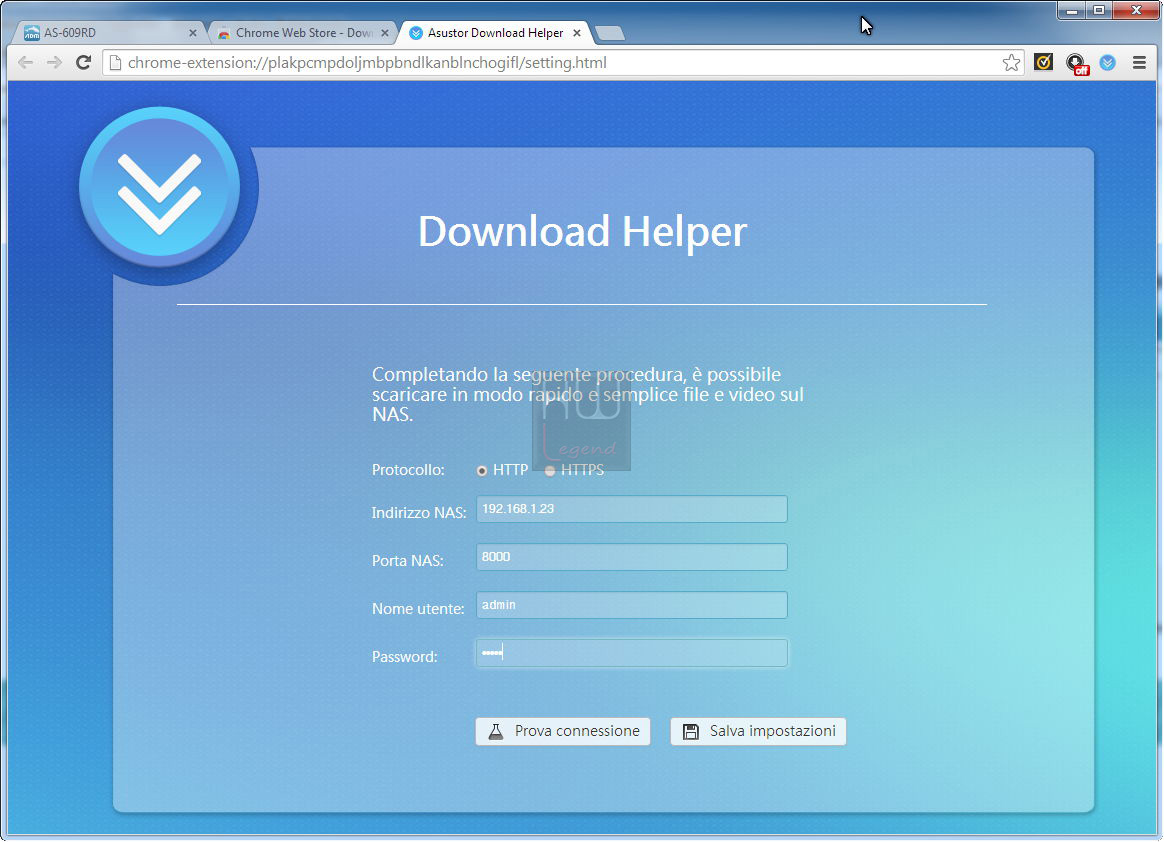This screenshot has height=842, width=1164.
Task: Click the Porta NAS input field
Action: coord(632,557)
